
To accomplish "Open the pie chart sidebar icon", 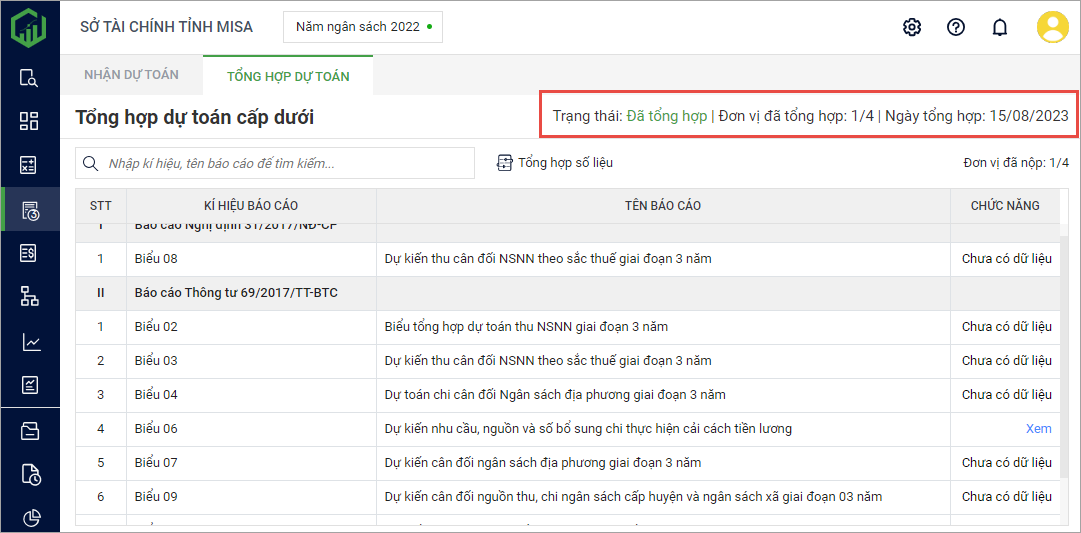I will point(29,517).
